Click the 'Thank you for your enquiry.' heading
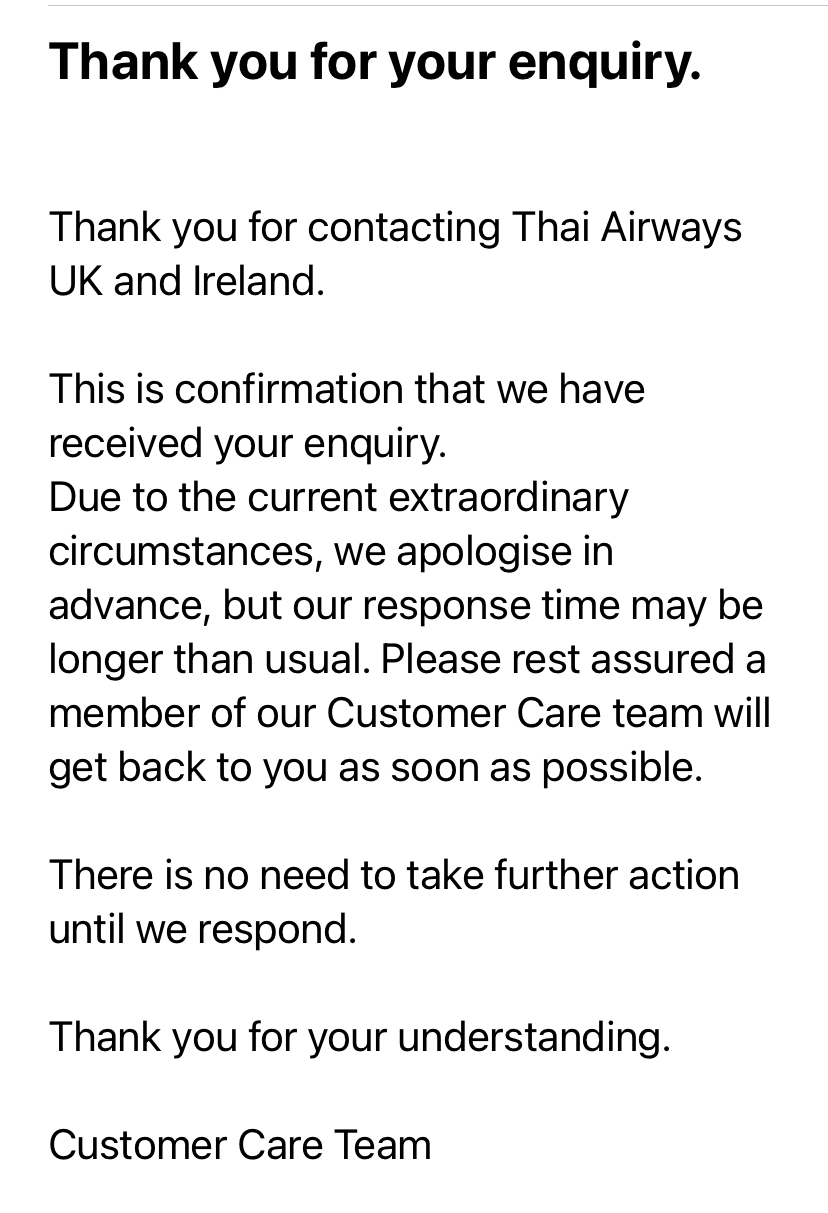Image resolution: width=828 pixels, height=1213 pixels. pos(375,63)
